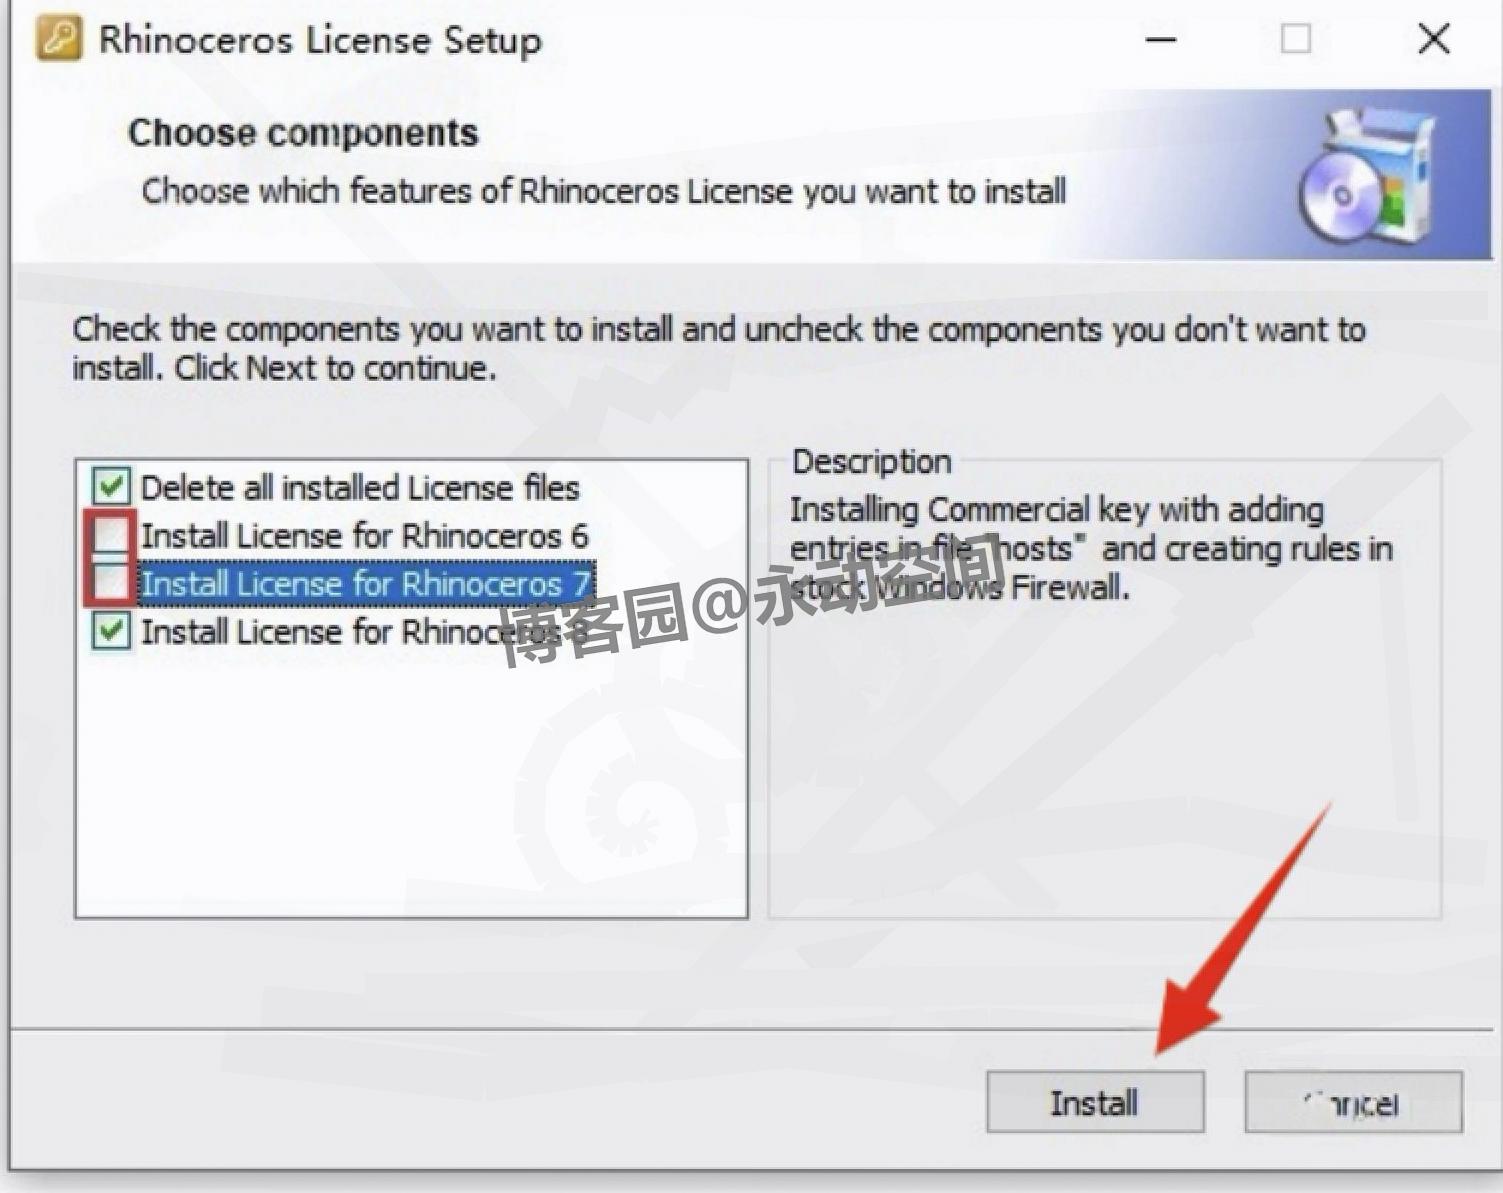The width and height of the screenshot is (1503, 1193).
Task: Tick the Rhinoceros 7 license checkbox
Action: pyautogui.click(x=111, y=583)
